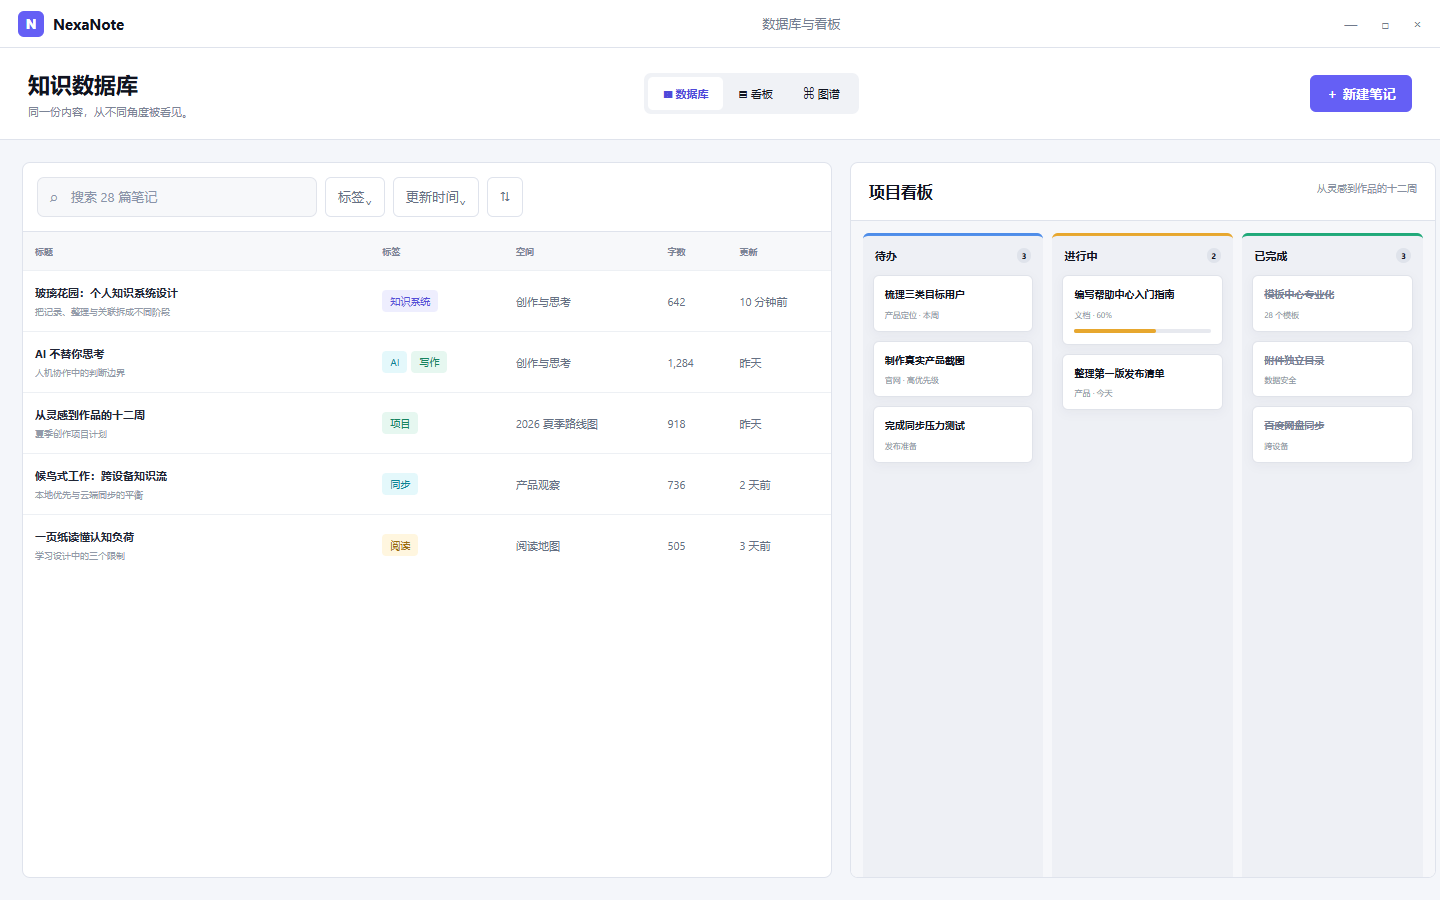Click the 已完成 column header
Image resolution: width=1440 pixels, height=900 pixels.
[1271, 256]
